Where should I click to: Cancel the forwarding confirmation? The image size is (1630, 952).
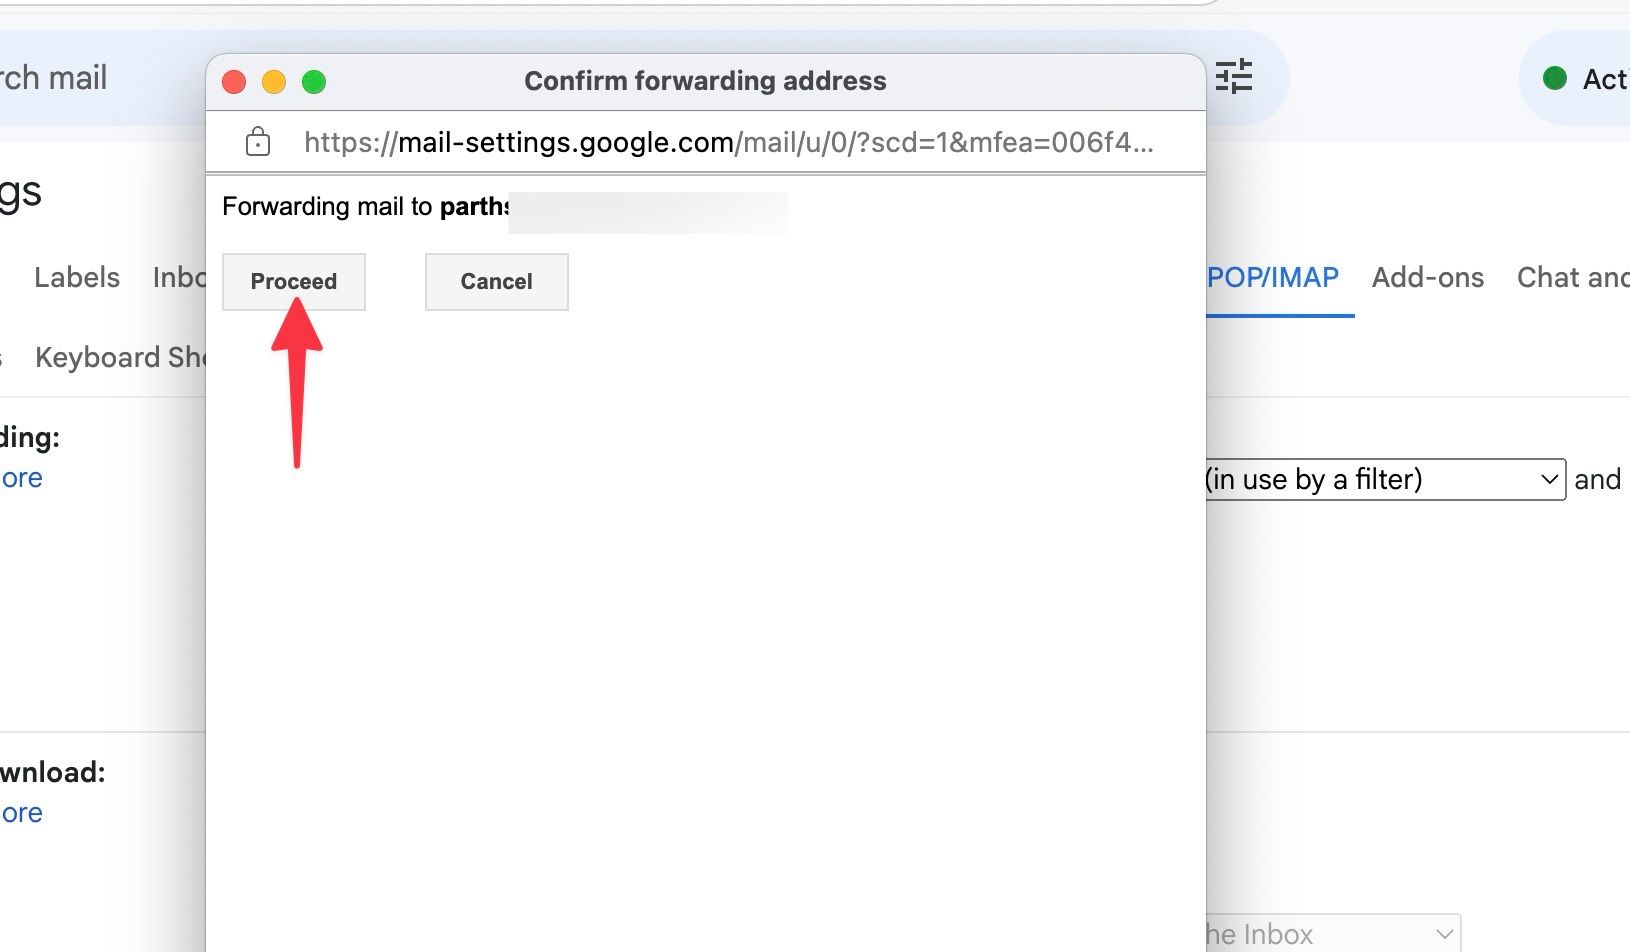496,281
